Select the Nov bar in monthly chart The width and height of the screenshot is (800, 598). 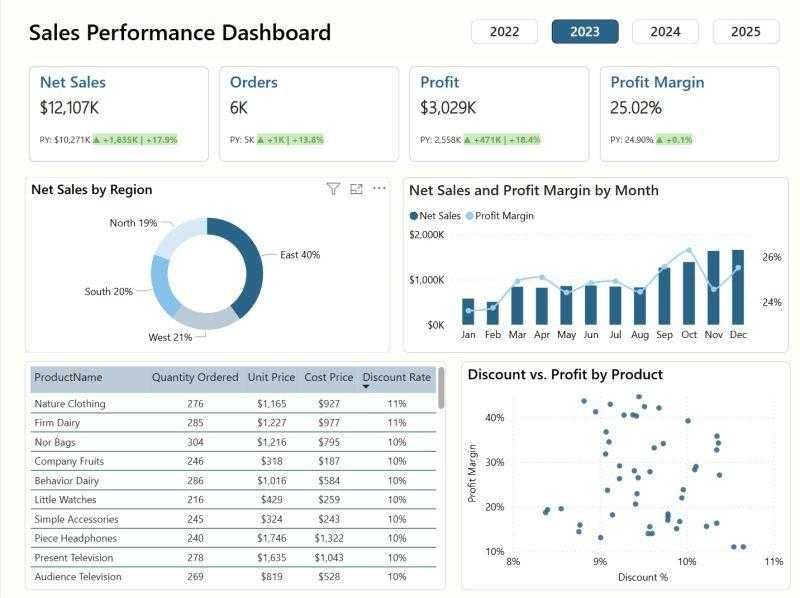(x=713, y=288)
